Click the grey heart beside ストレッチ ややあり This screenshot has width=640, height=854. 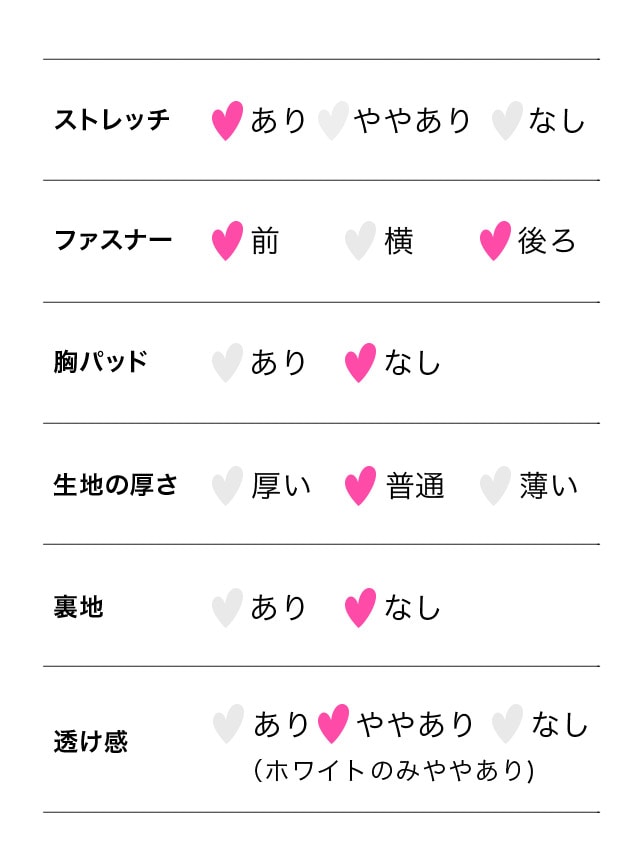[333, 120]
